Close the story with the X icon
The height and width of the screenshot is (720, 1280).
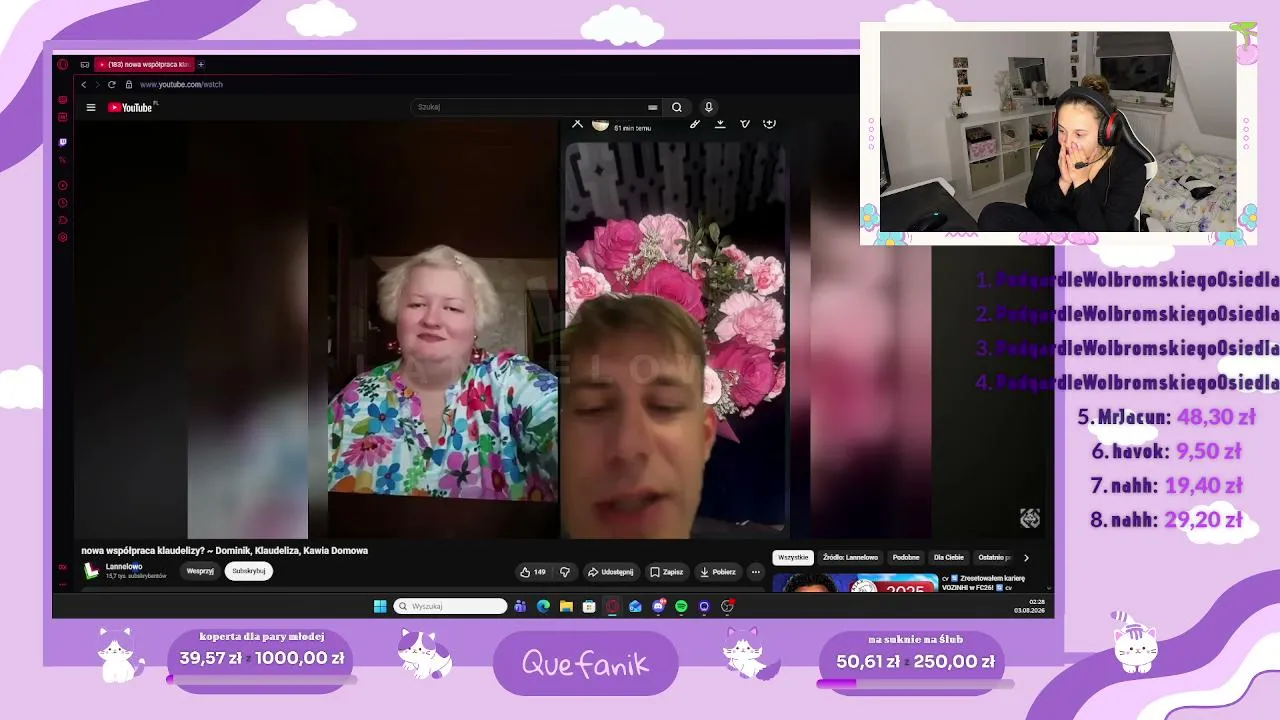click(x=577, y=124)
